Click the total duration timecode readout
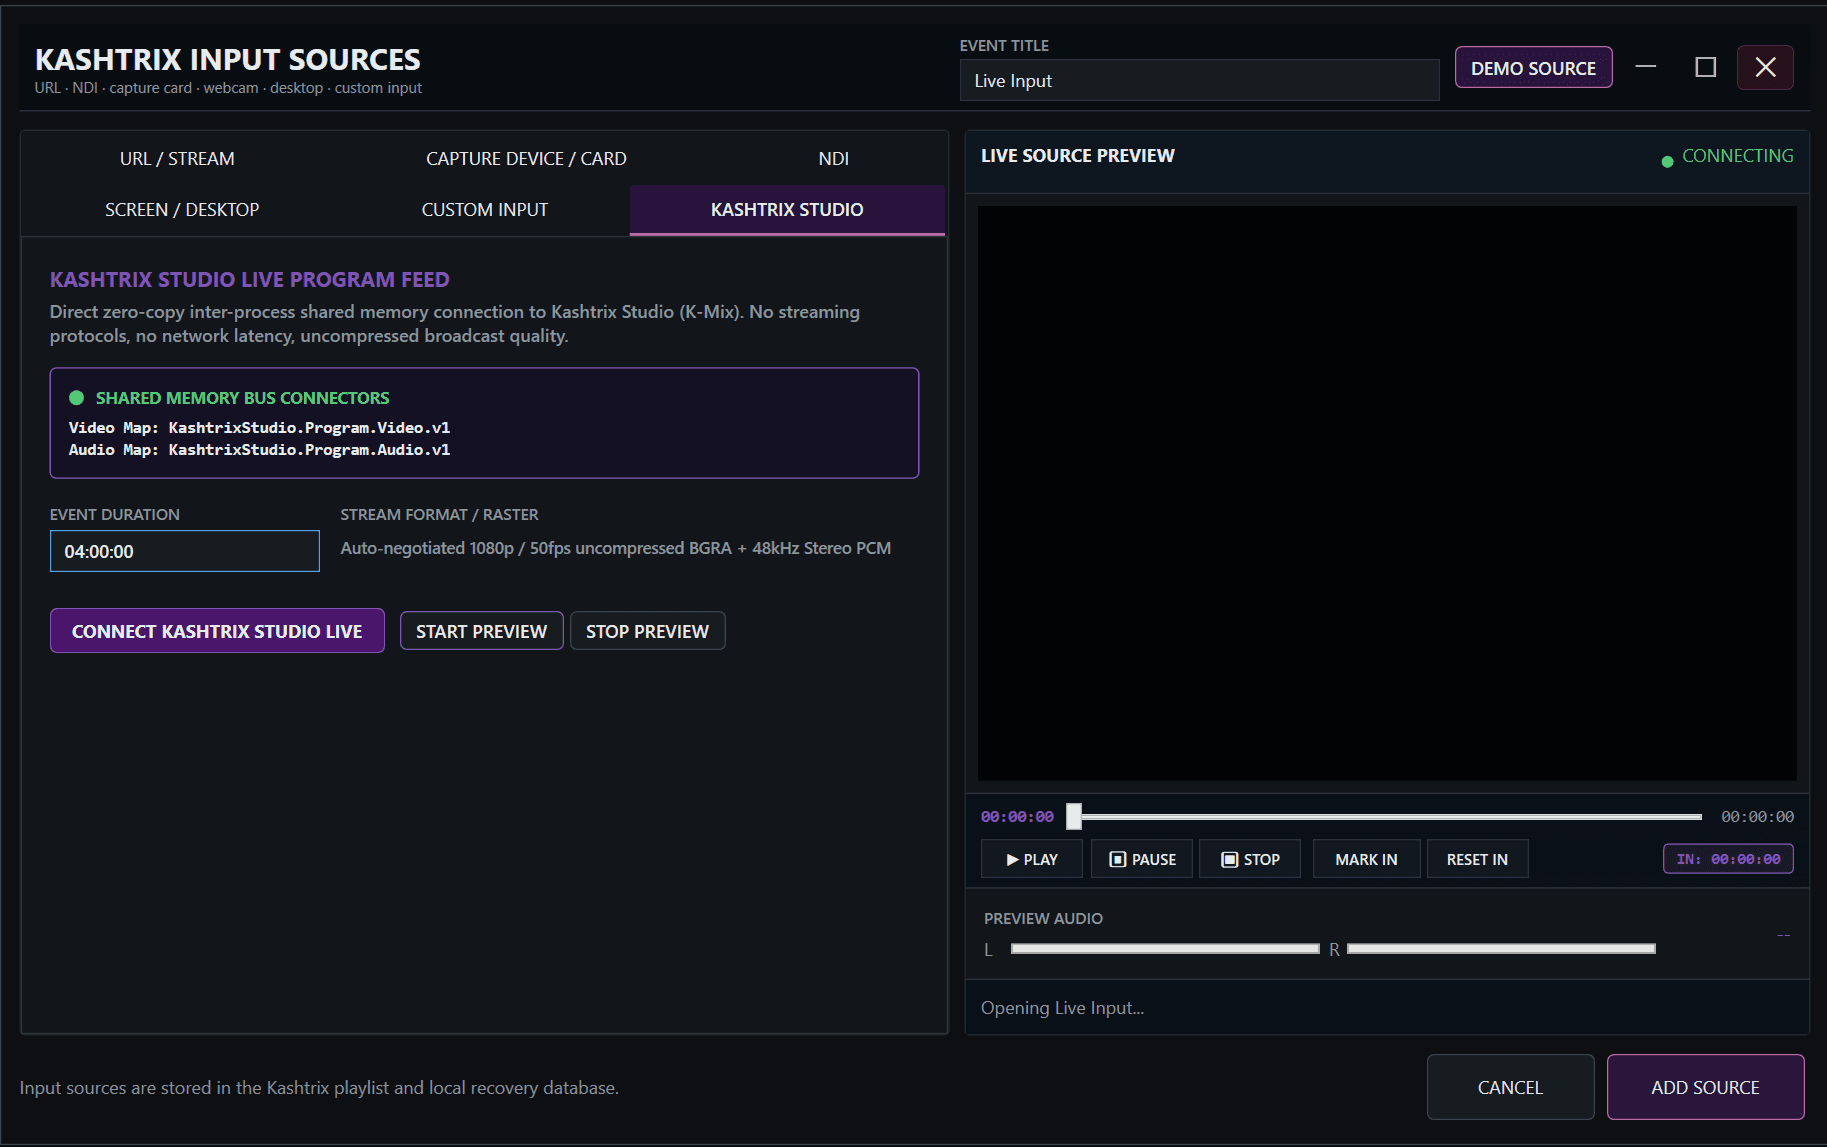 [1757, 817]
